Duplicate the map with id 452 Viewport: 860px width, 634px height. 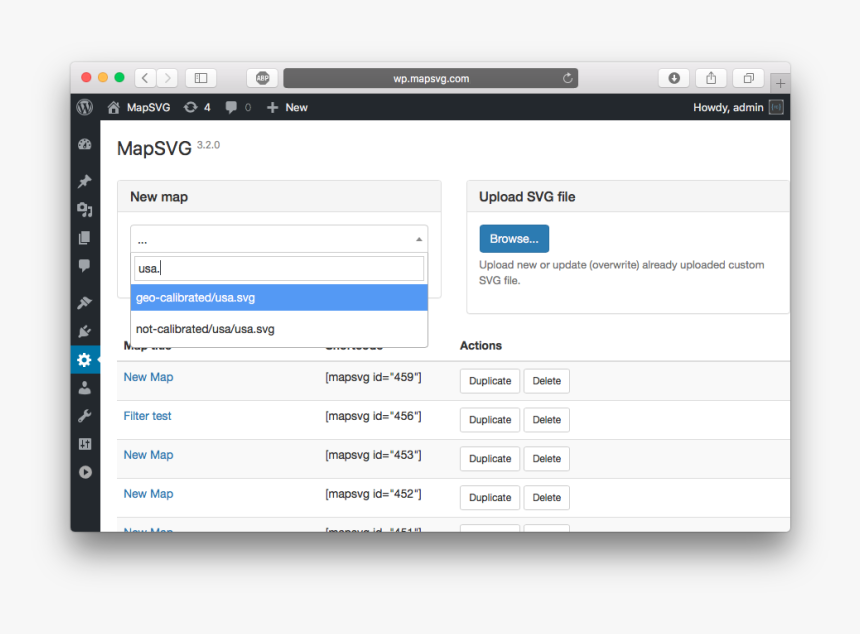[x=490, y=497]
